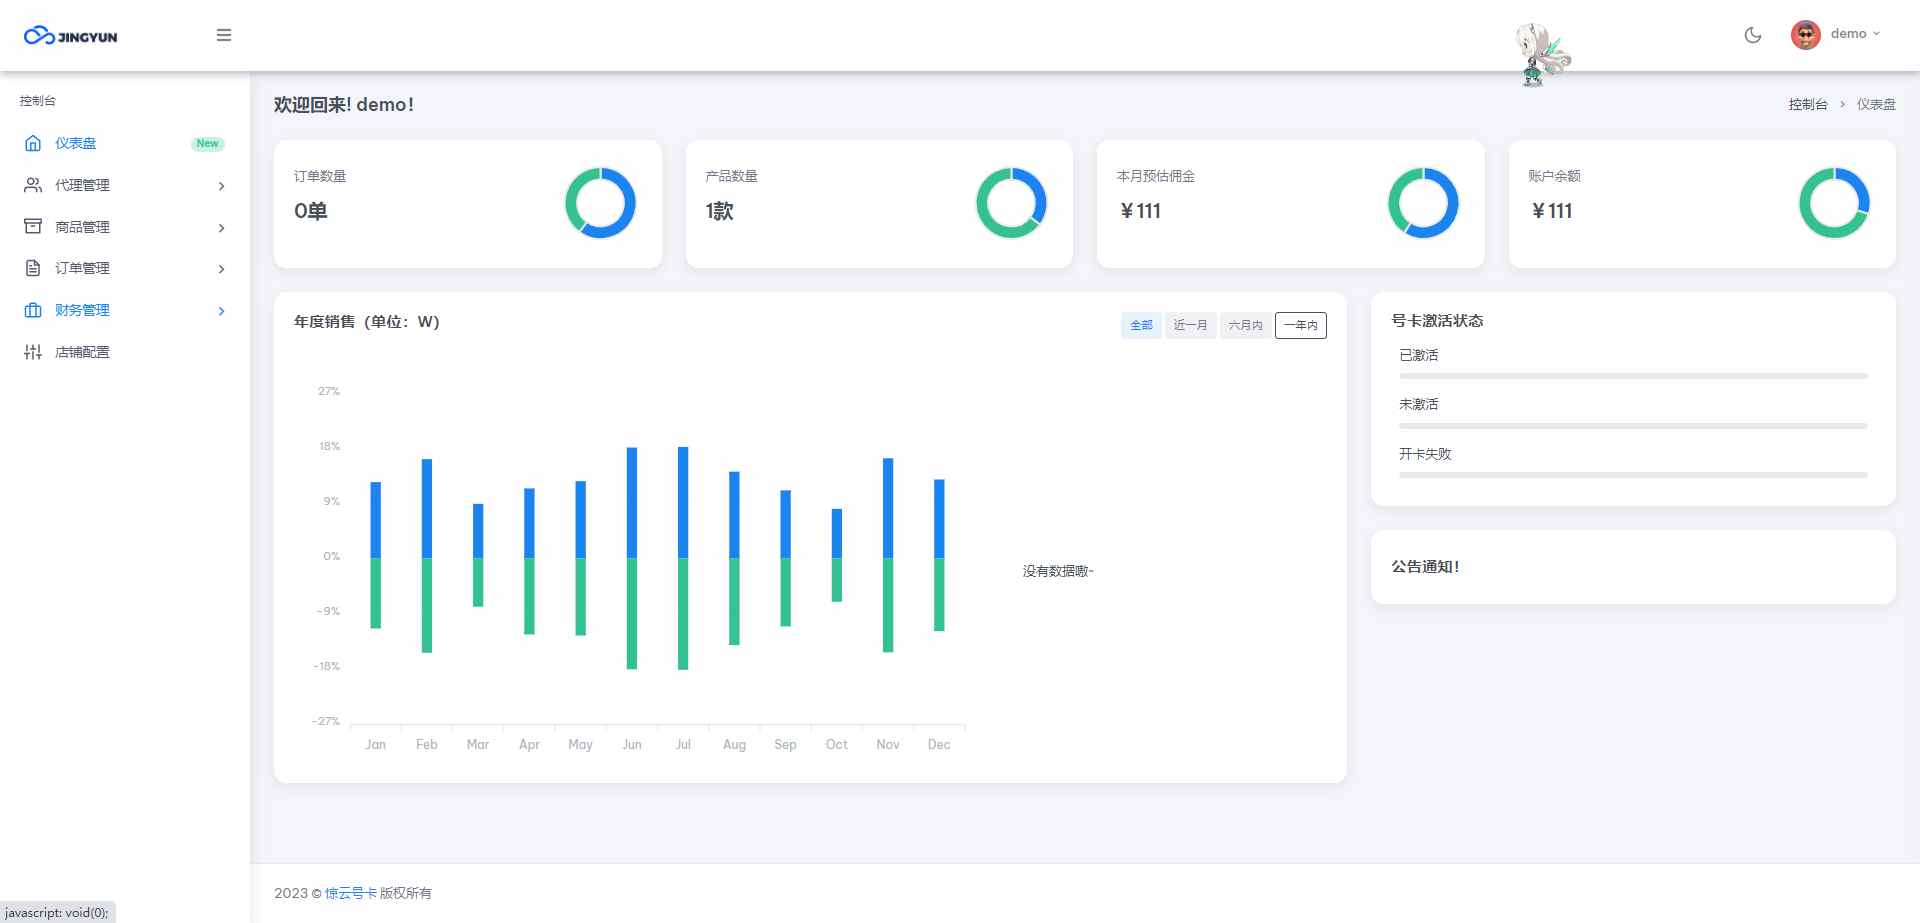Click the 商品管理 archive box icon

33,227
